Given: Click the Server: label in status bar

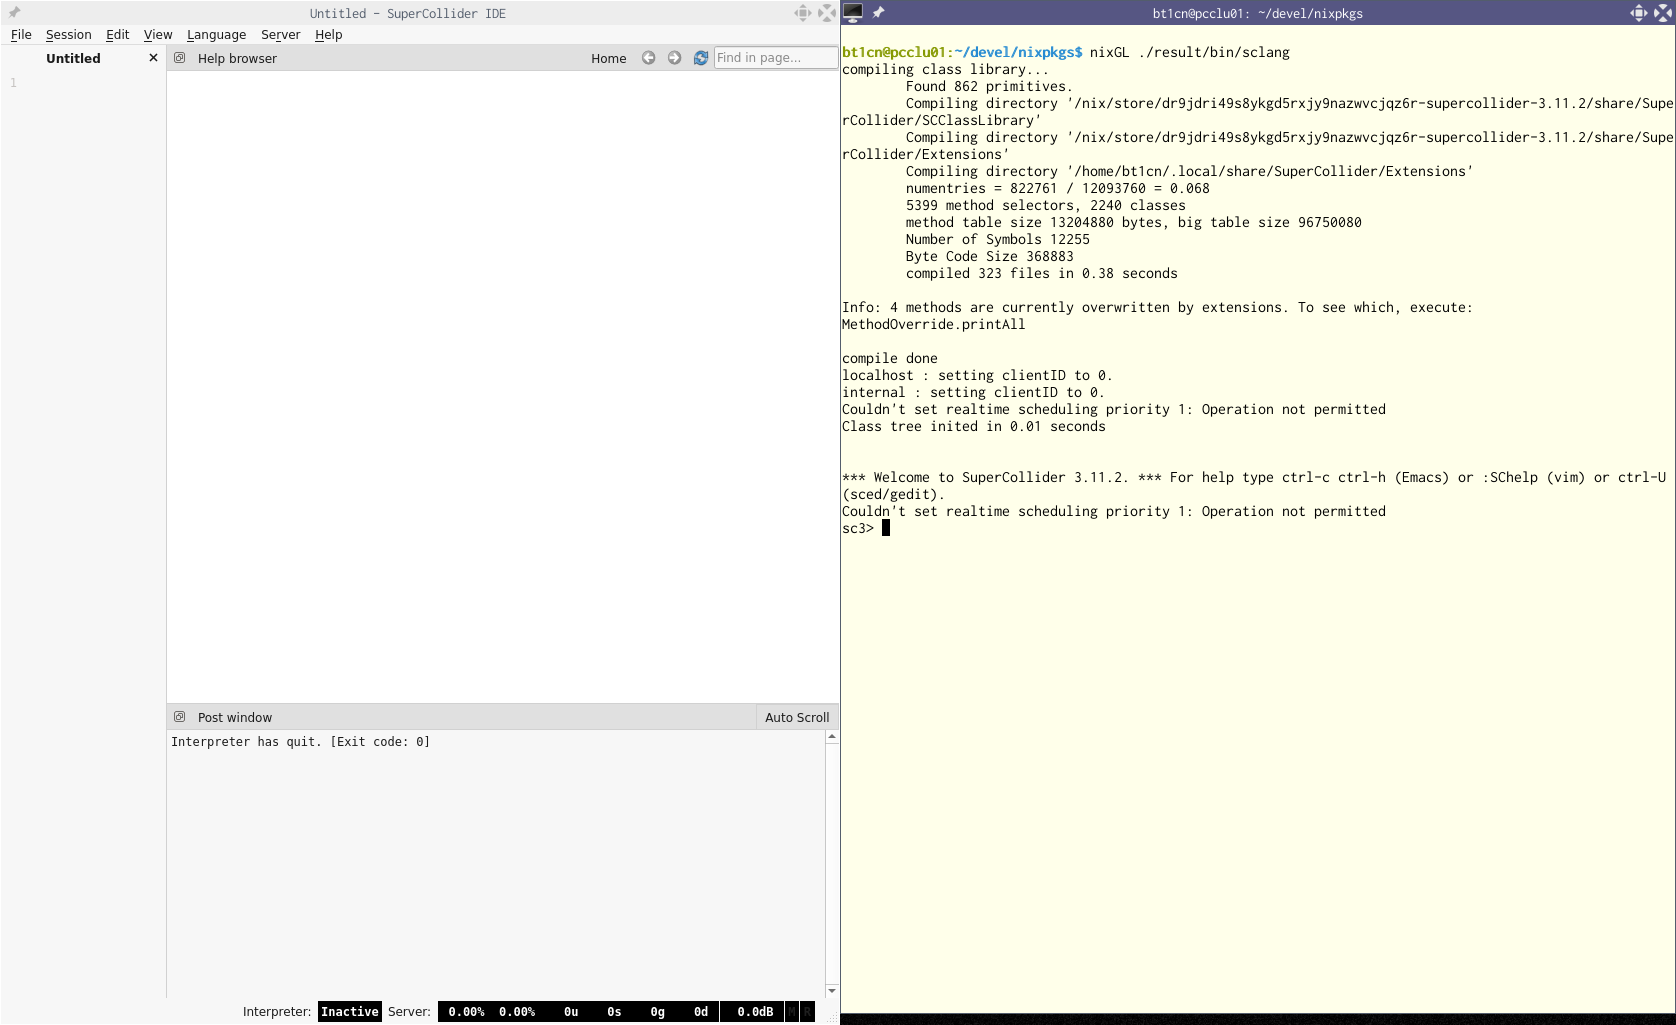Looking at the screenshot, I should click(x=409, y=1012).
